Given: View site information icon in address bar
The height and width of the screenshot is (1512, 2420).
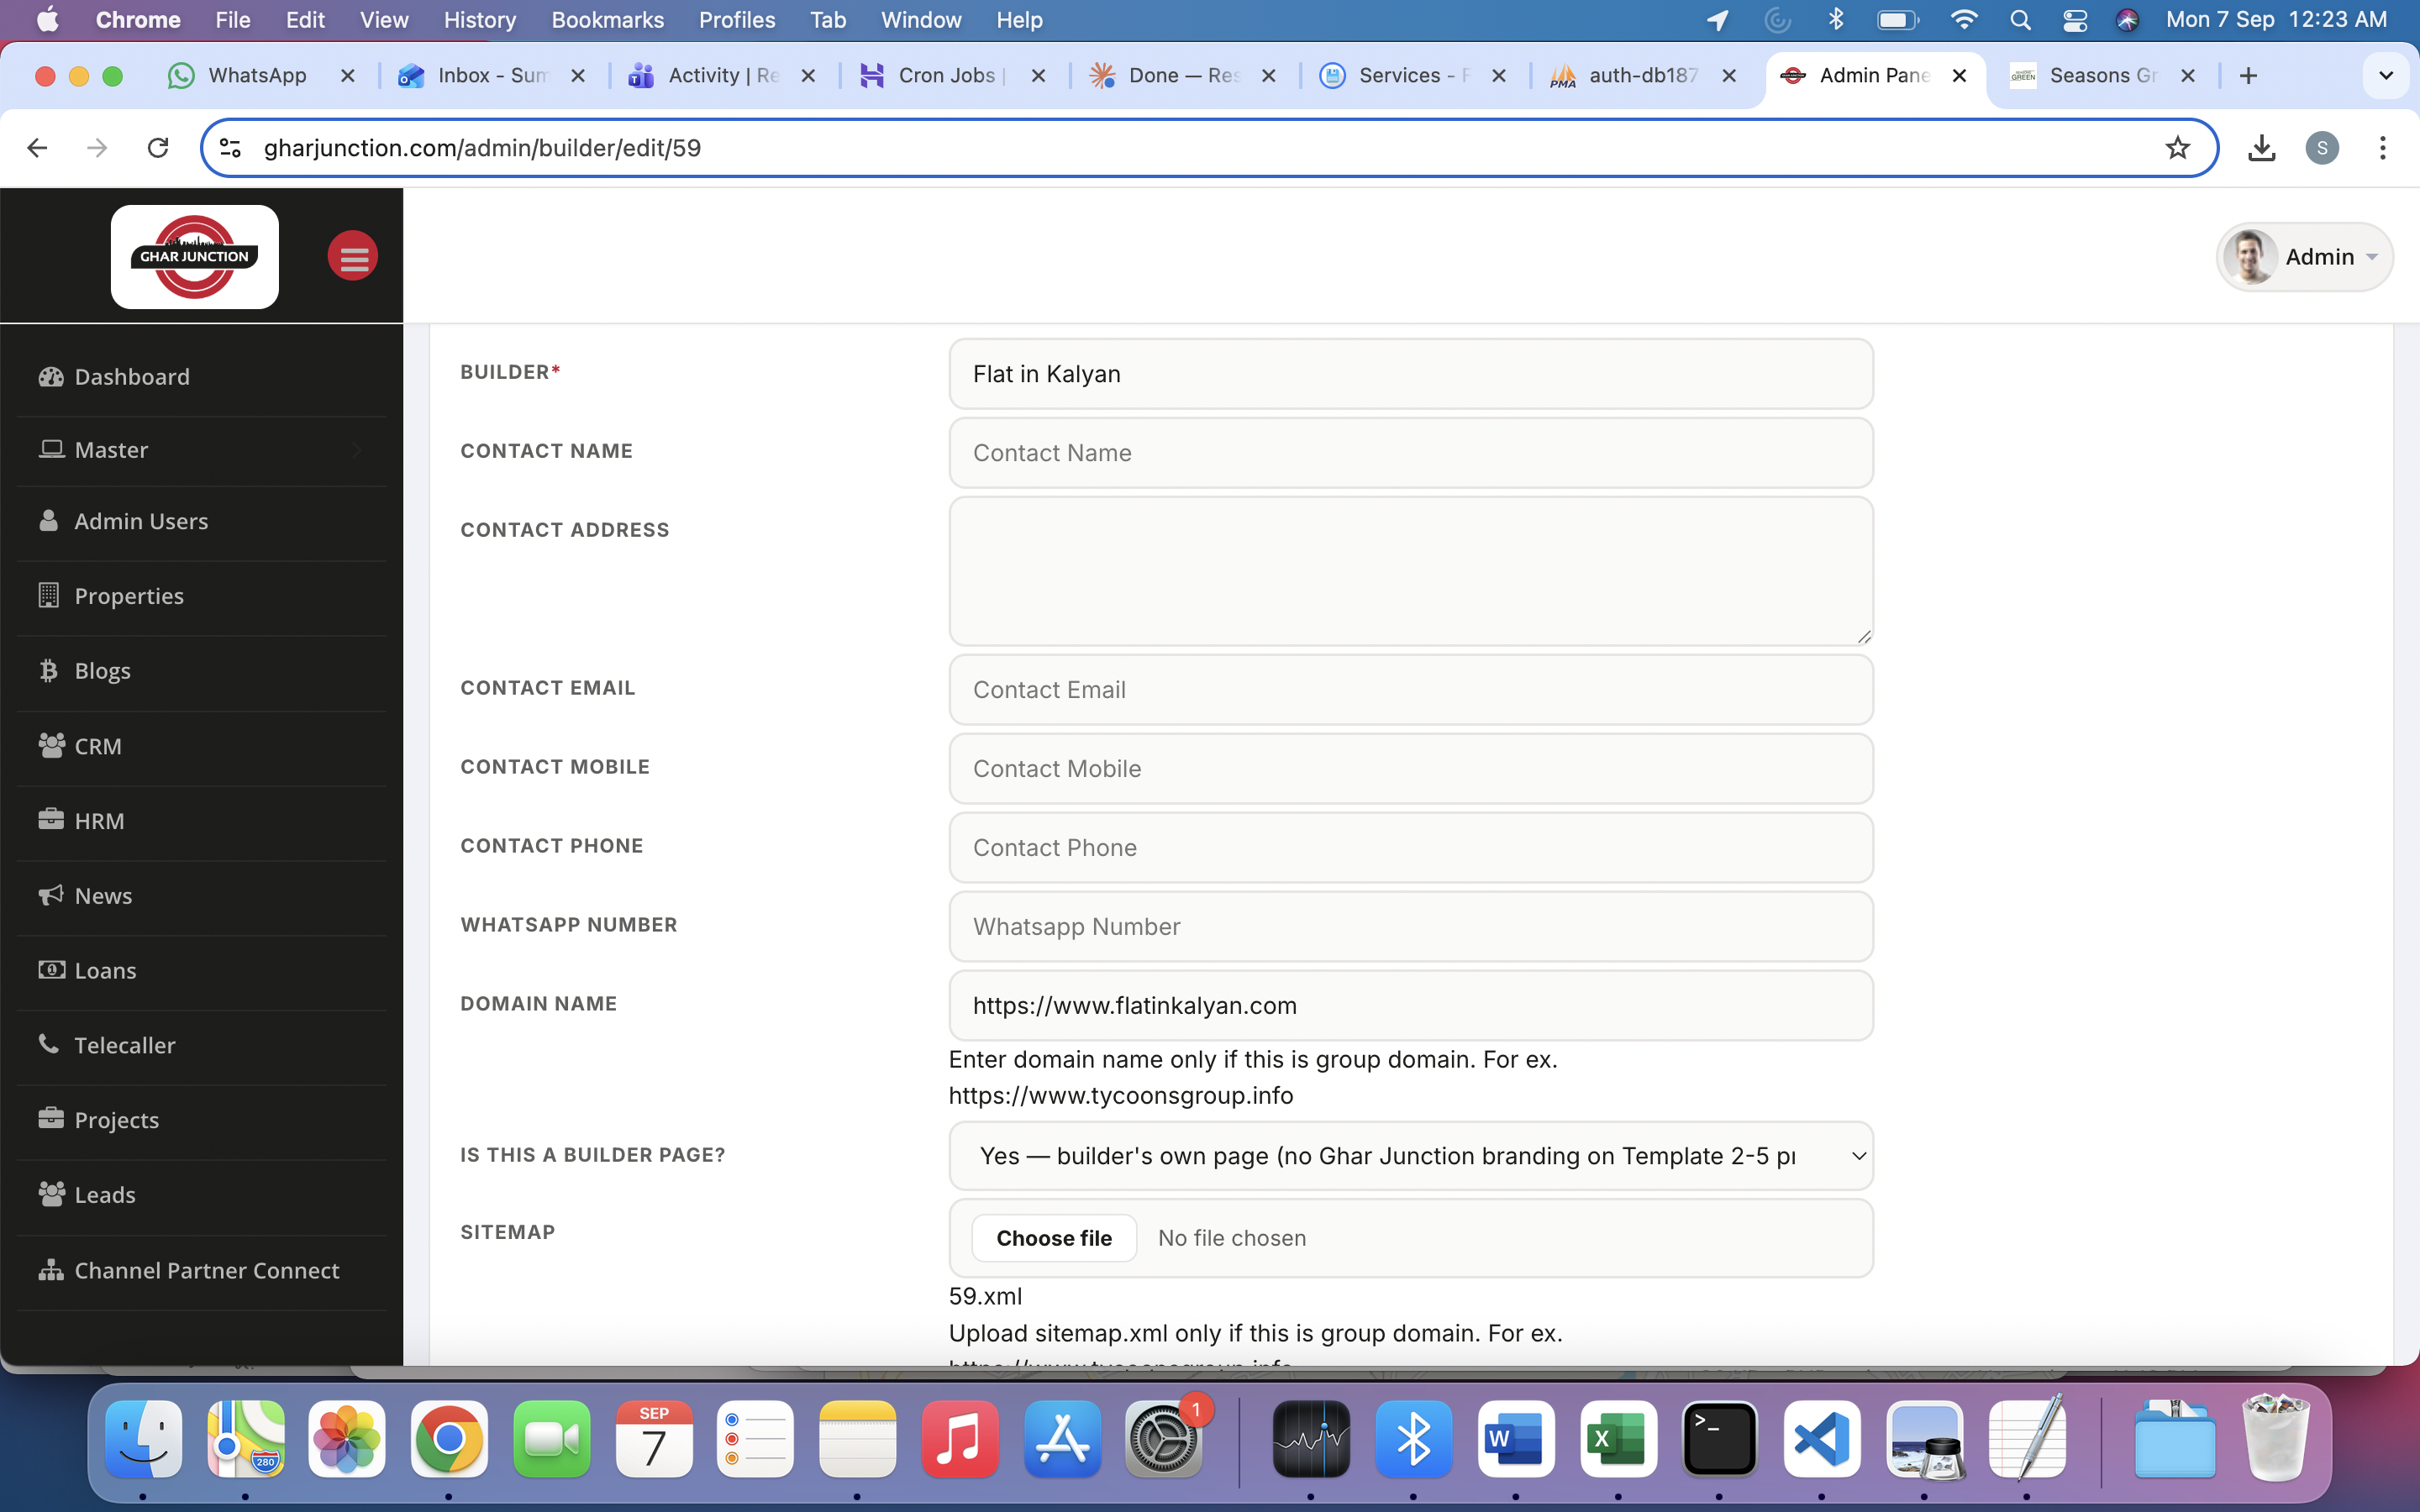Looking at the screenshot, I should tap(230, 148).
